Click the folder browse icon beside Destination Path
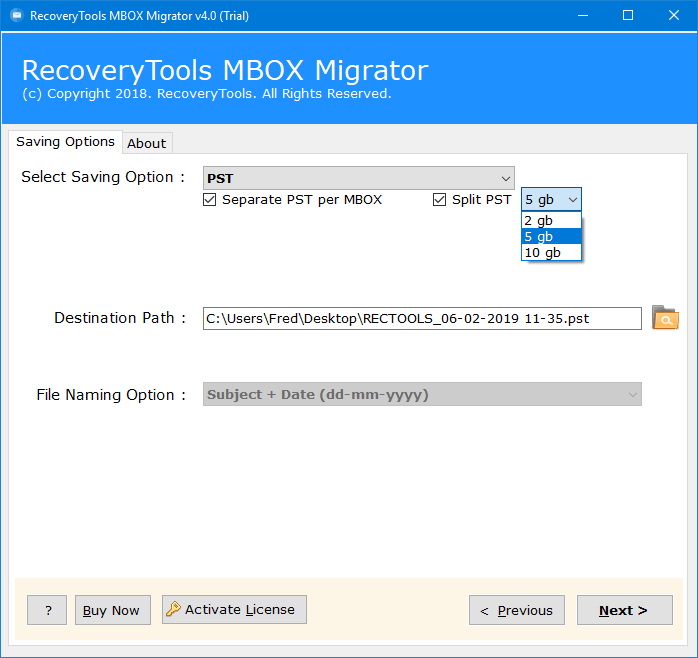The height and width of the screenshot is (658, 698). coord(665,318)
